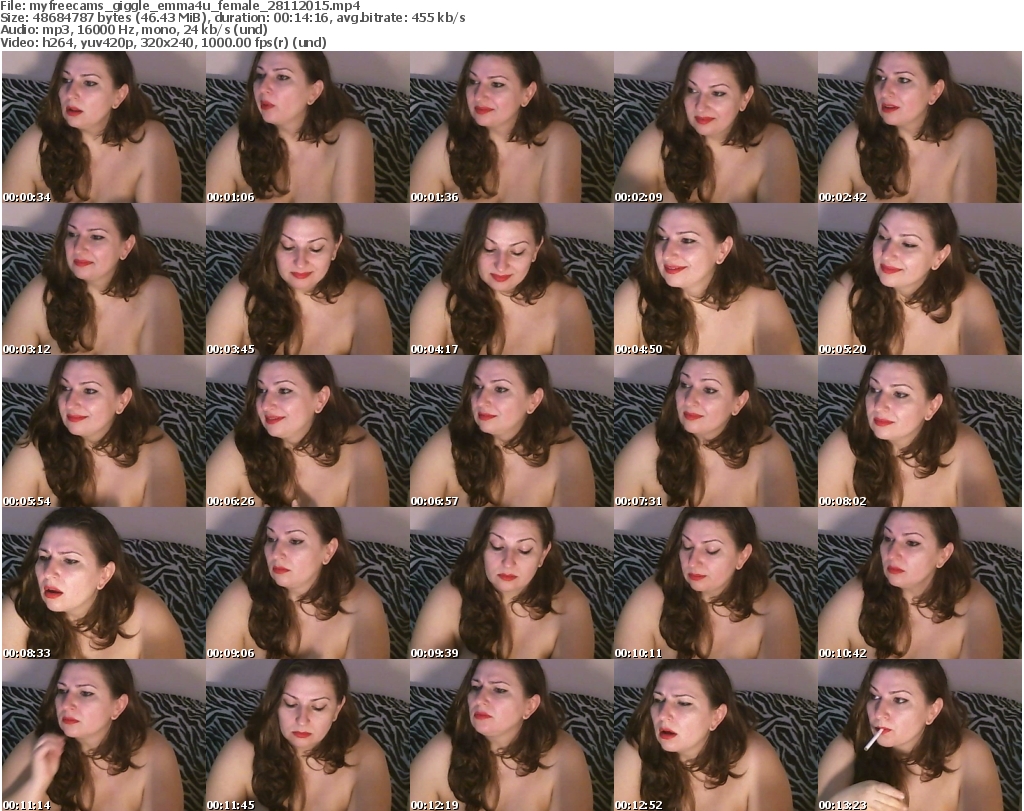Click the thumbnail stamped 00:11:14

tap(104, 735)
